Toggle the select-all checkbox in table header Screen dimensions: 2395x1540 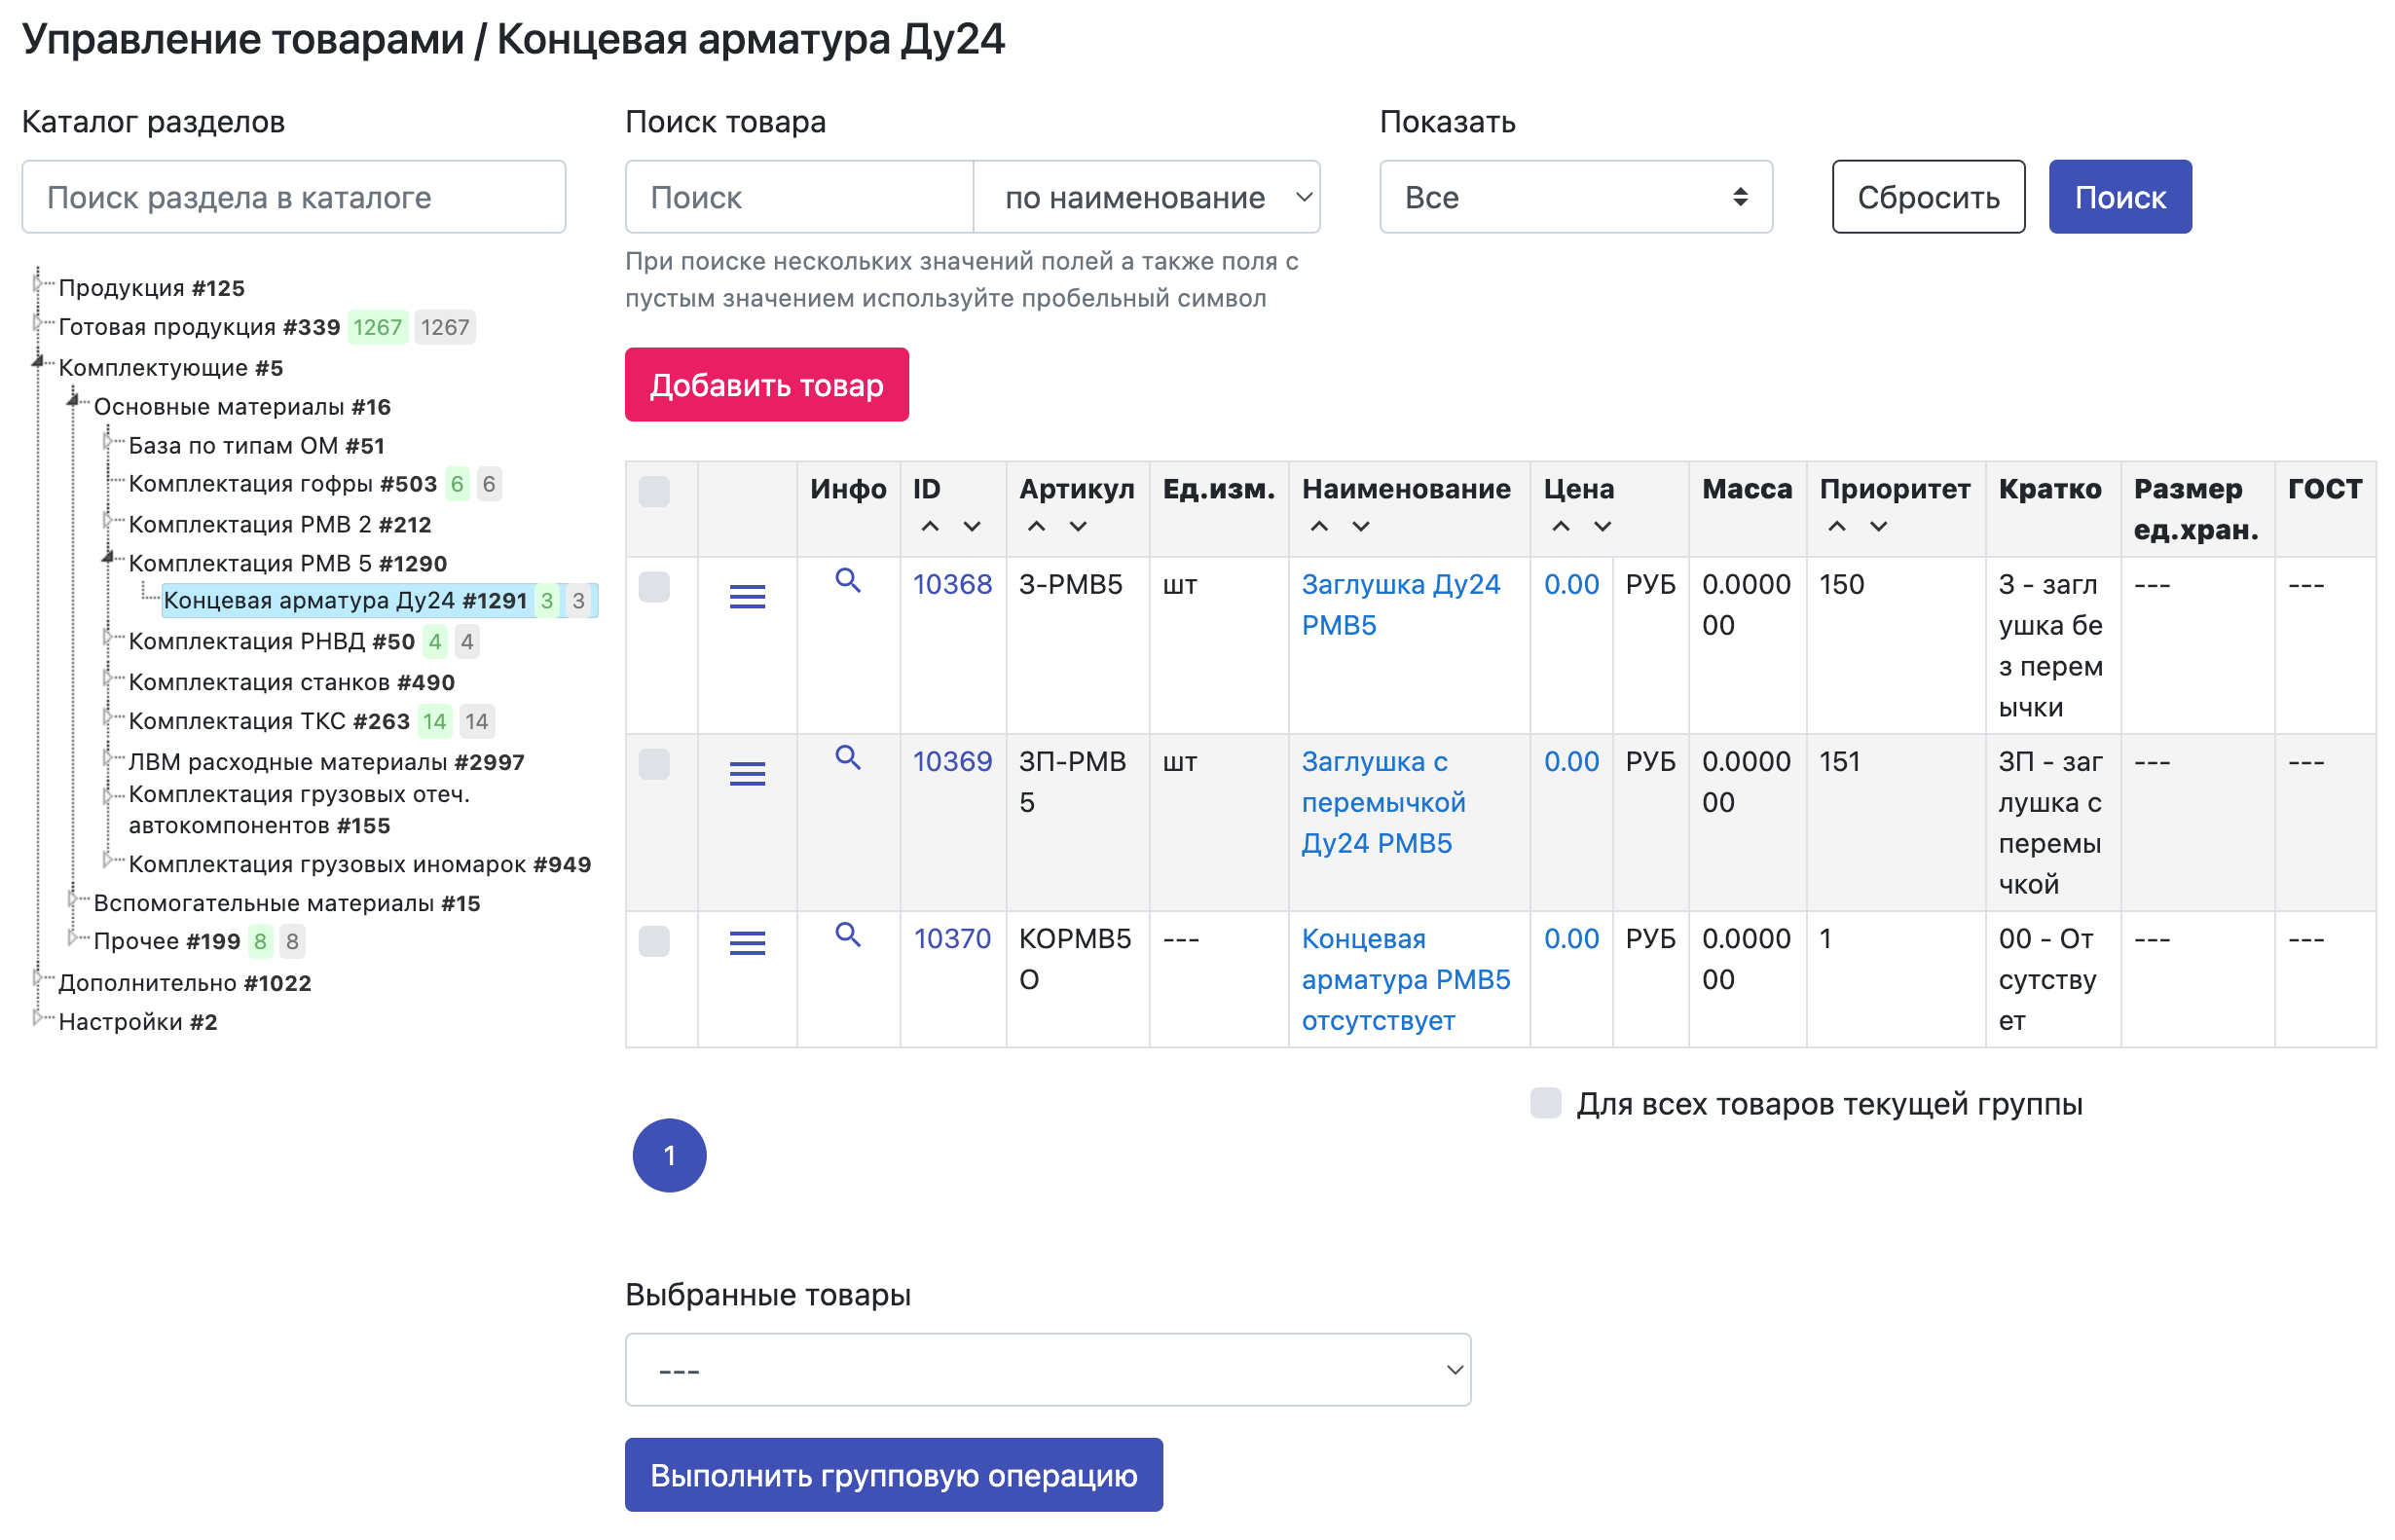[654, 491]
